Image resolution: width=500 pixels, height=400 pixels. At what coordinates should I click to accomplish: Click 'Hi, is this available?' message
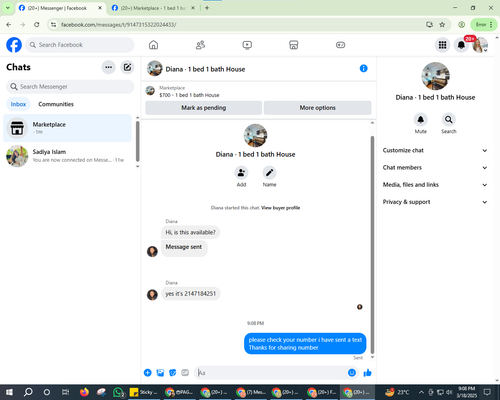tap(190, 232)
